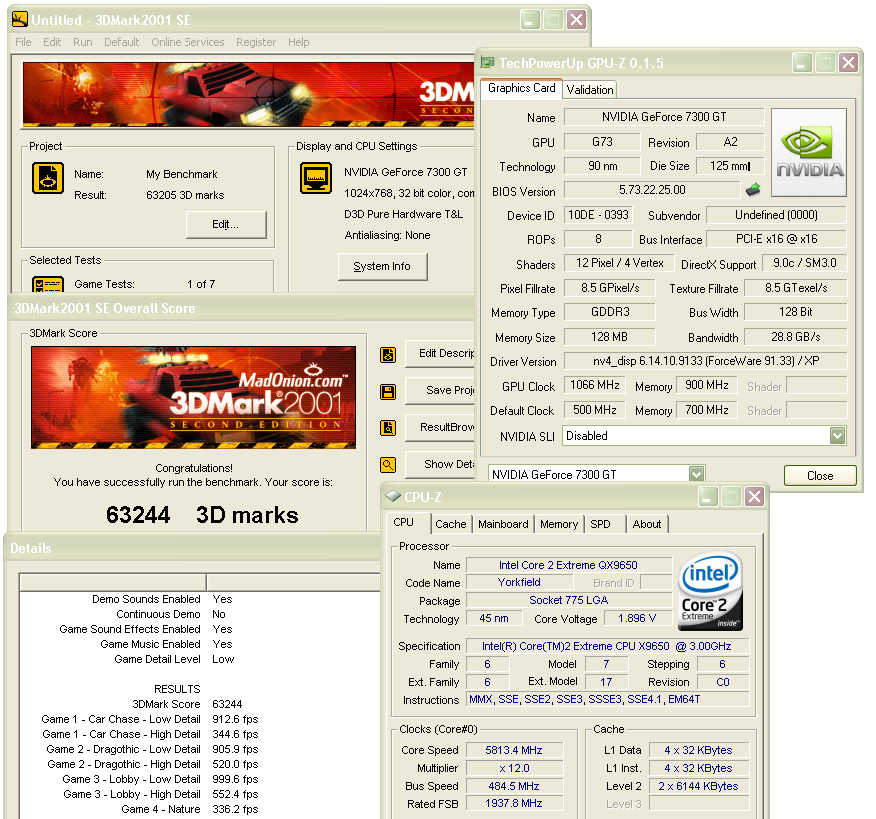Screen dimensions: 876x819
Task: Click the Driver Version field in GPU-Z
Action: 706,361
